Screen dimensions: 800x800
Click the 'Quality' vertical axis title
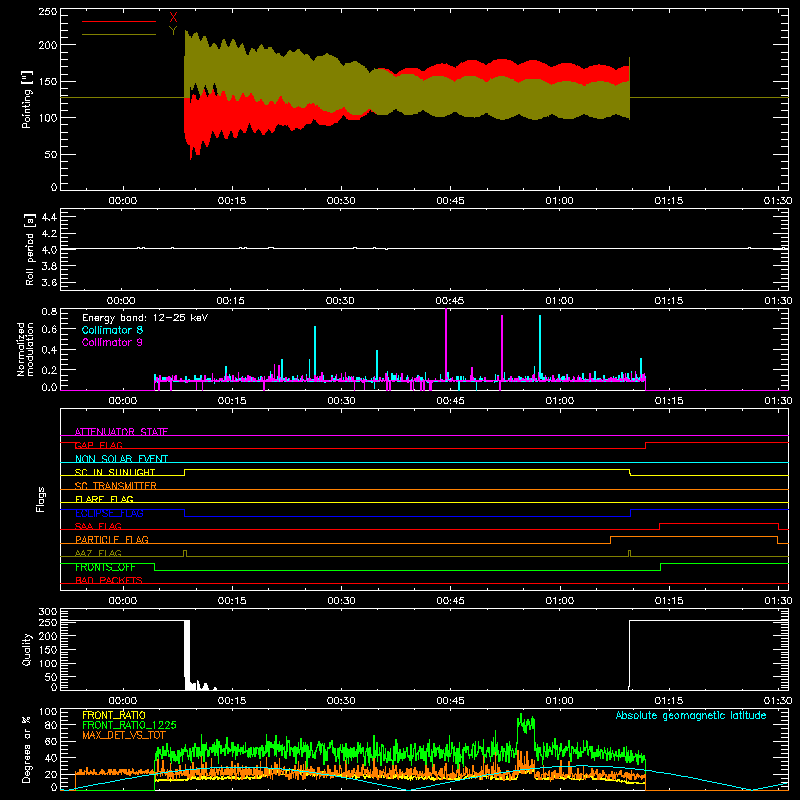pos(27,649)
